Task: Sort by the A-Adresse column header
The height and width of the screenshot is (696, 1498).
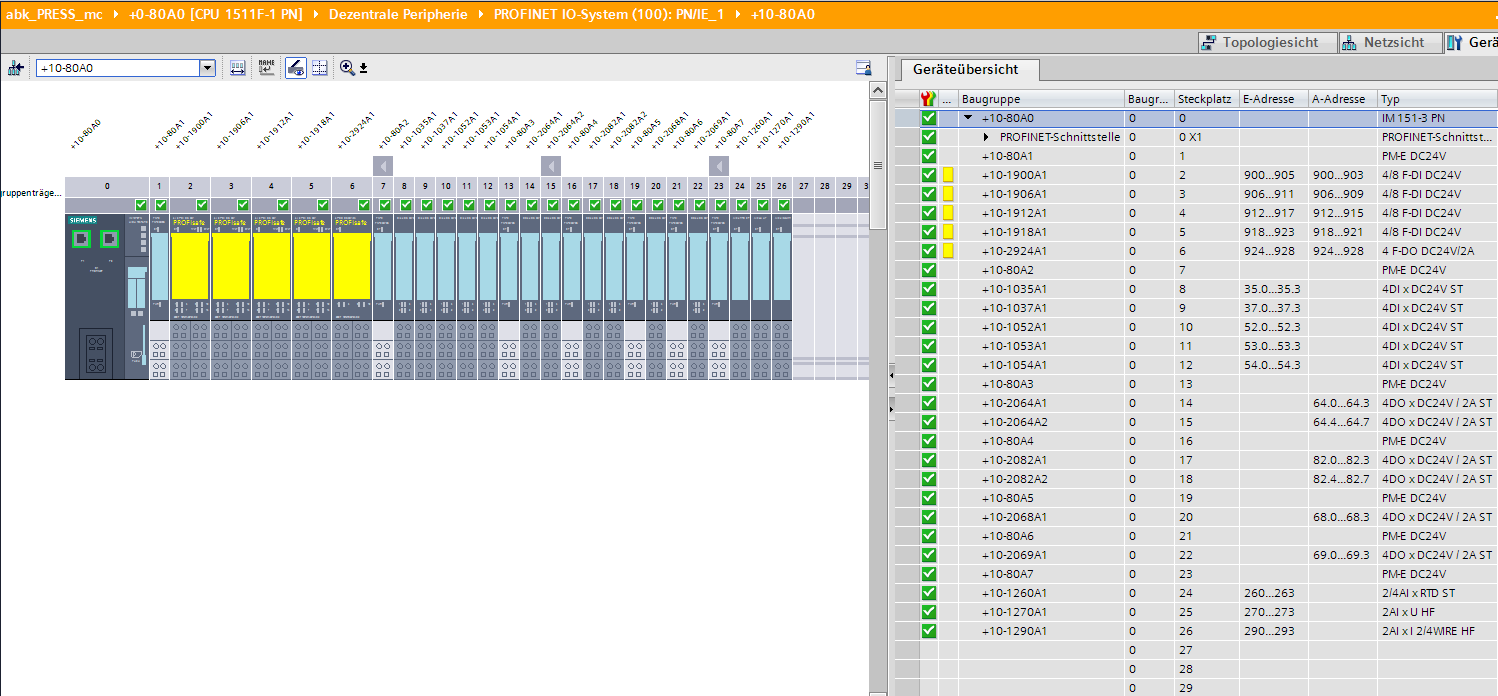Action: coord(1342,99)
